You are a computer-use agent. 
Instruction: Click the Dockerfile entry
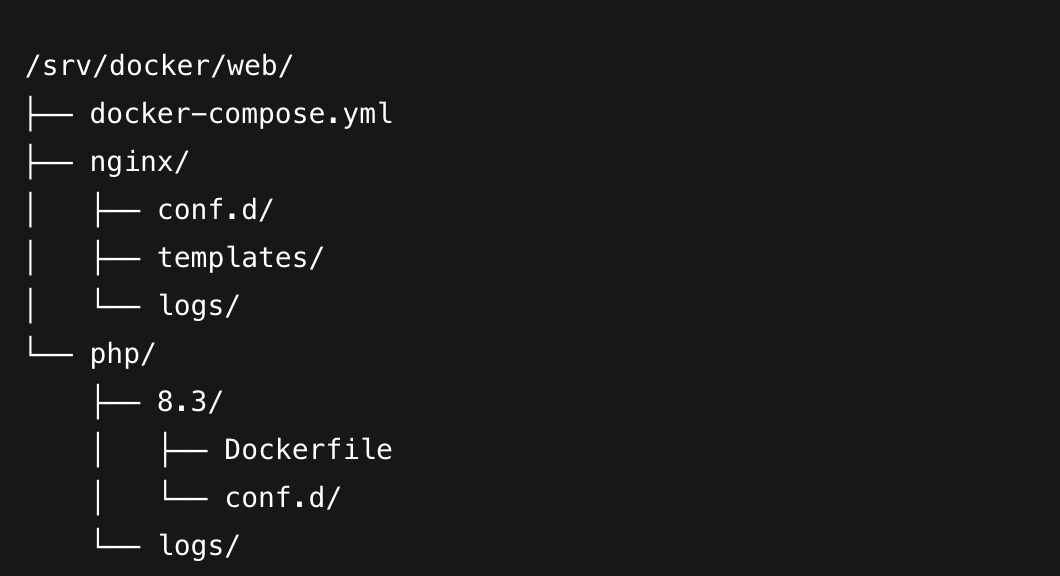tap(308, 450)
